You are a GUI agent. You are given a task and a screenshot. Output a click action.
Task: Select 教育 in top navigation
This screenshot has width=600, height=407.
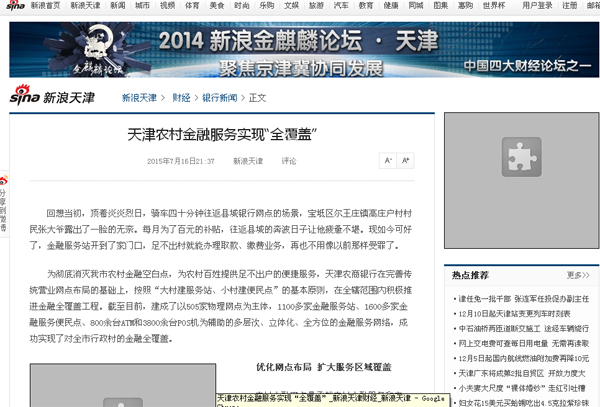[366, 5]
